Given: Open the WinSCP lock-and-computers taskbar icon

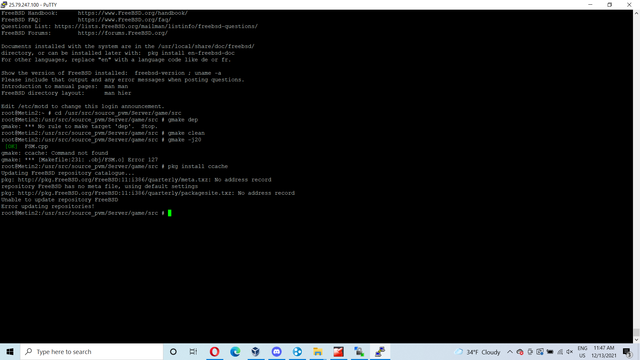Looking at the screenshot, I should point(359,351).
